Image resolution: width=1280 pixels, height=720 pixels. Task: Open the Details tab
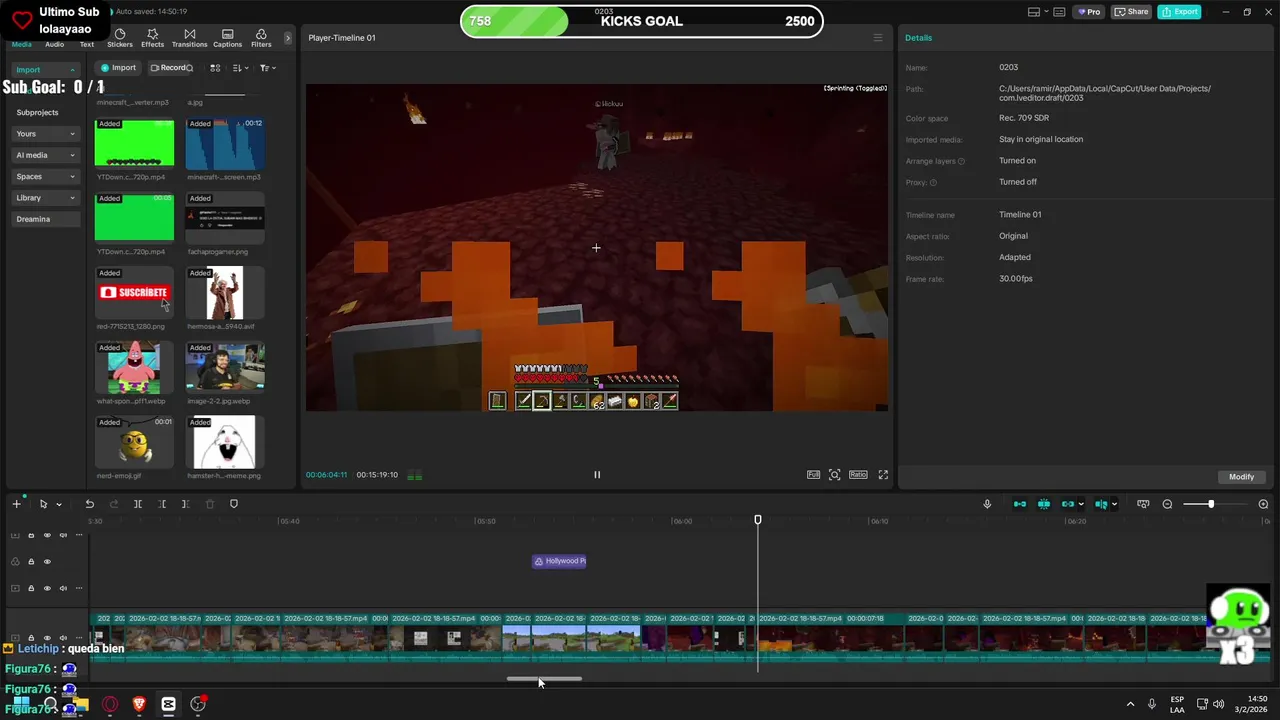[918, 38]
